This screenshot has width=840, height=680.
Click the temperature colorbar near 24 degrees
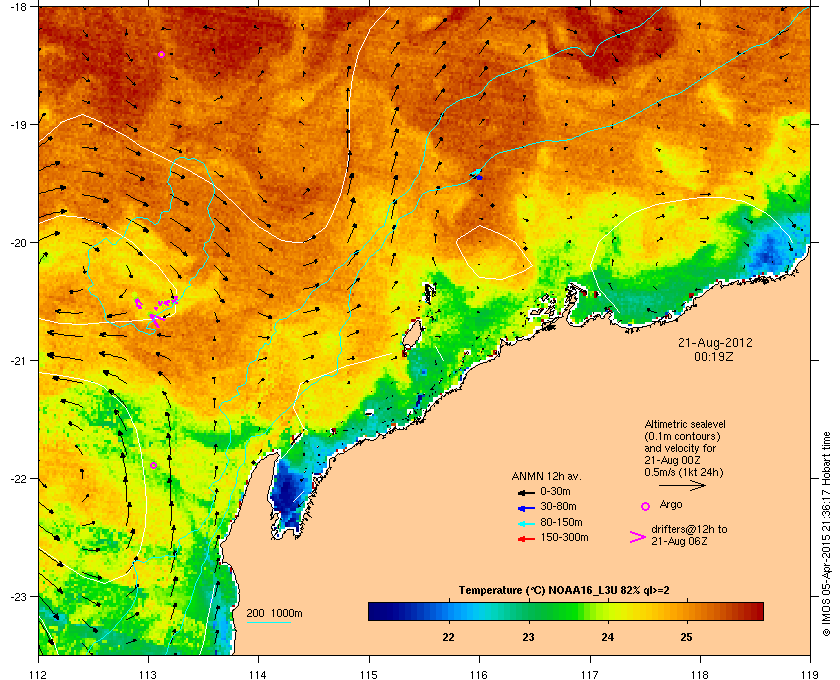tap(608, 611)
